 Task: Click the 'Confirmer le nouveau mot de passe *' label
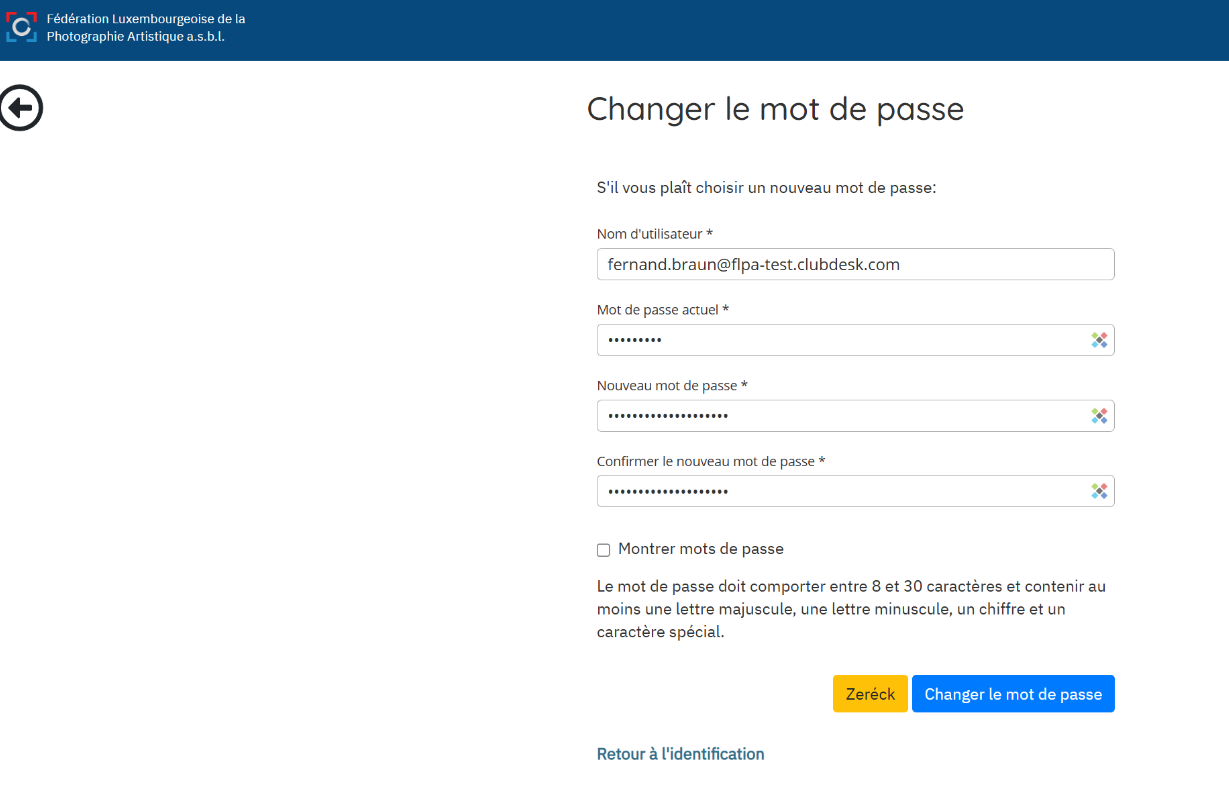click(x=710, y=462)
